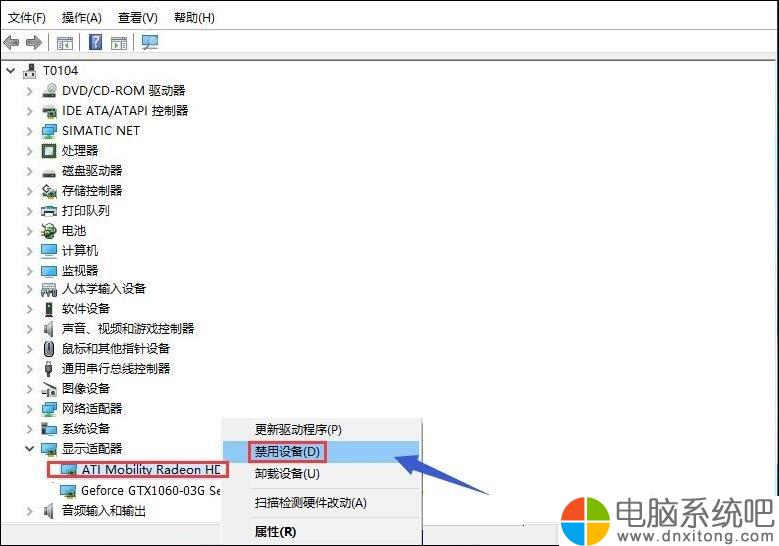
Task: Click the 系统设备 folder icon
Action: click(49, 429)
